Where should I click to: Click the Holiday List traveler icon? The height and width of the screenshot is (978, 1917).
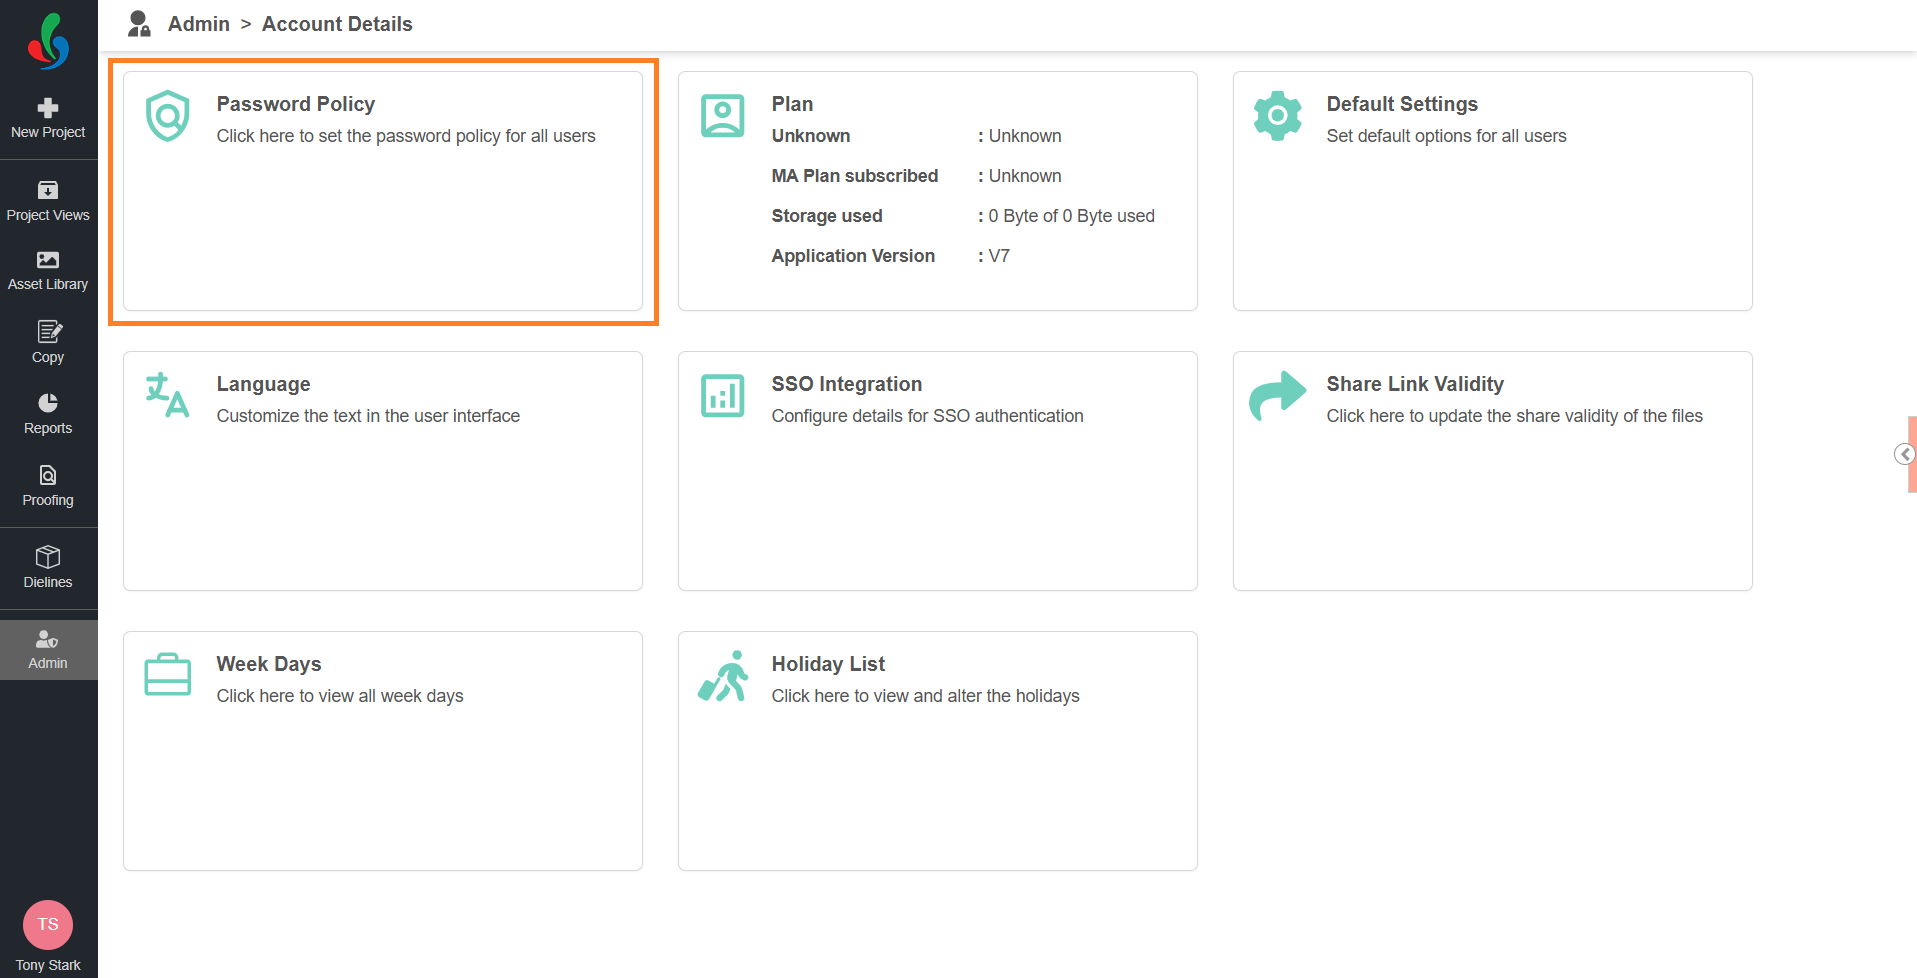pos(723,676)
